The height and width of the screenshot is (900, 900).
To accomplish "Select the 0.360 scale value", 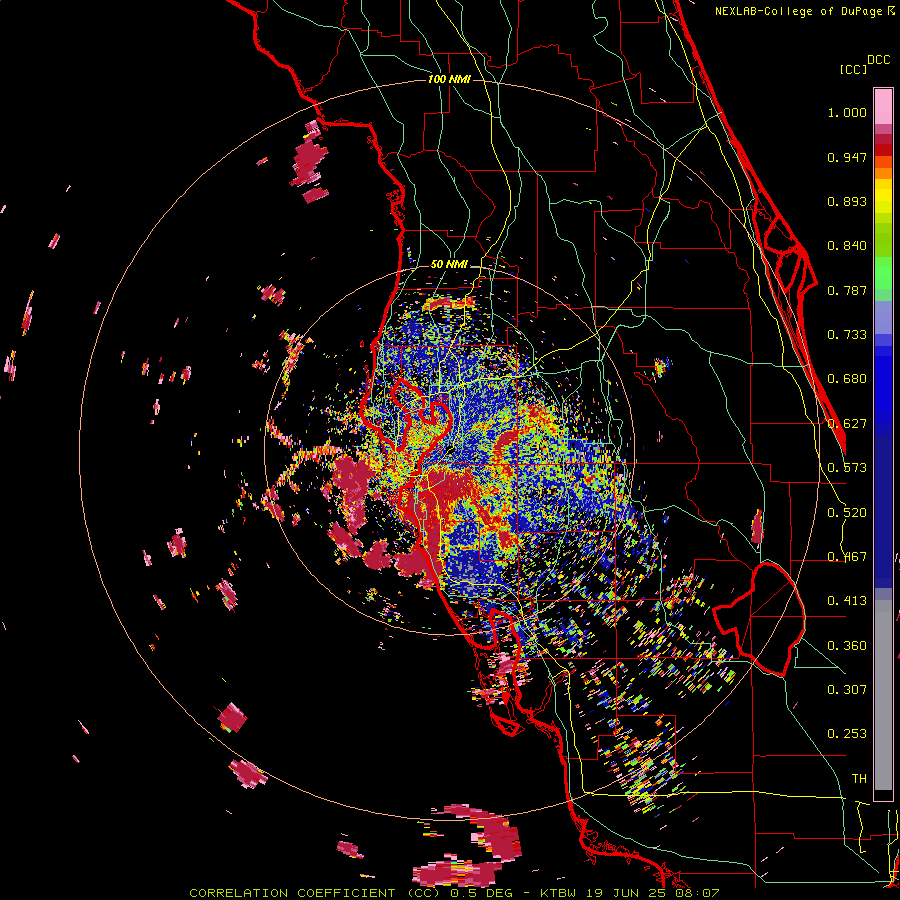I will tap(847, 646).
